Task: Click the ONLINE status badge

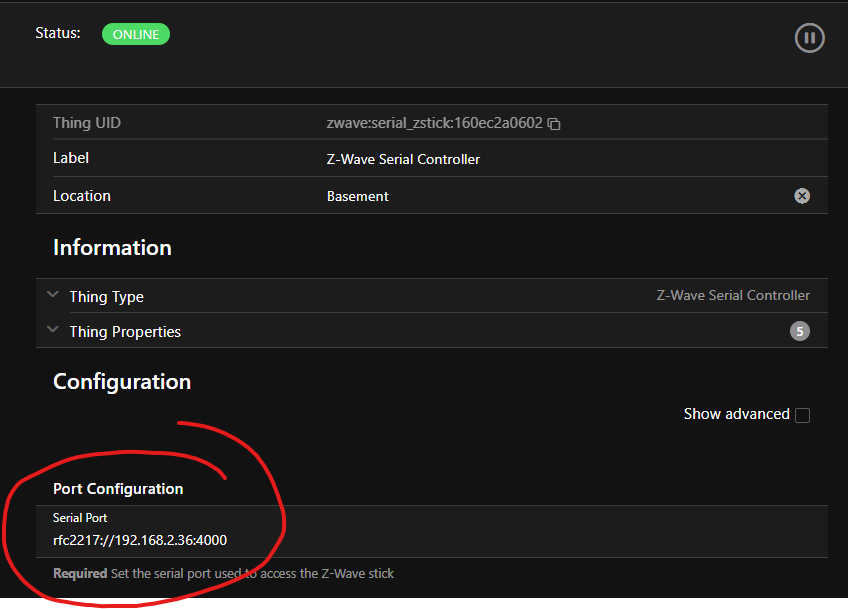Action: tap(136, 34)
